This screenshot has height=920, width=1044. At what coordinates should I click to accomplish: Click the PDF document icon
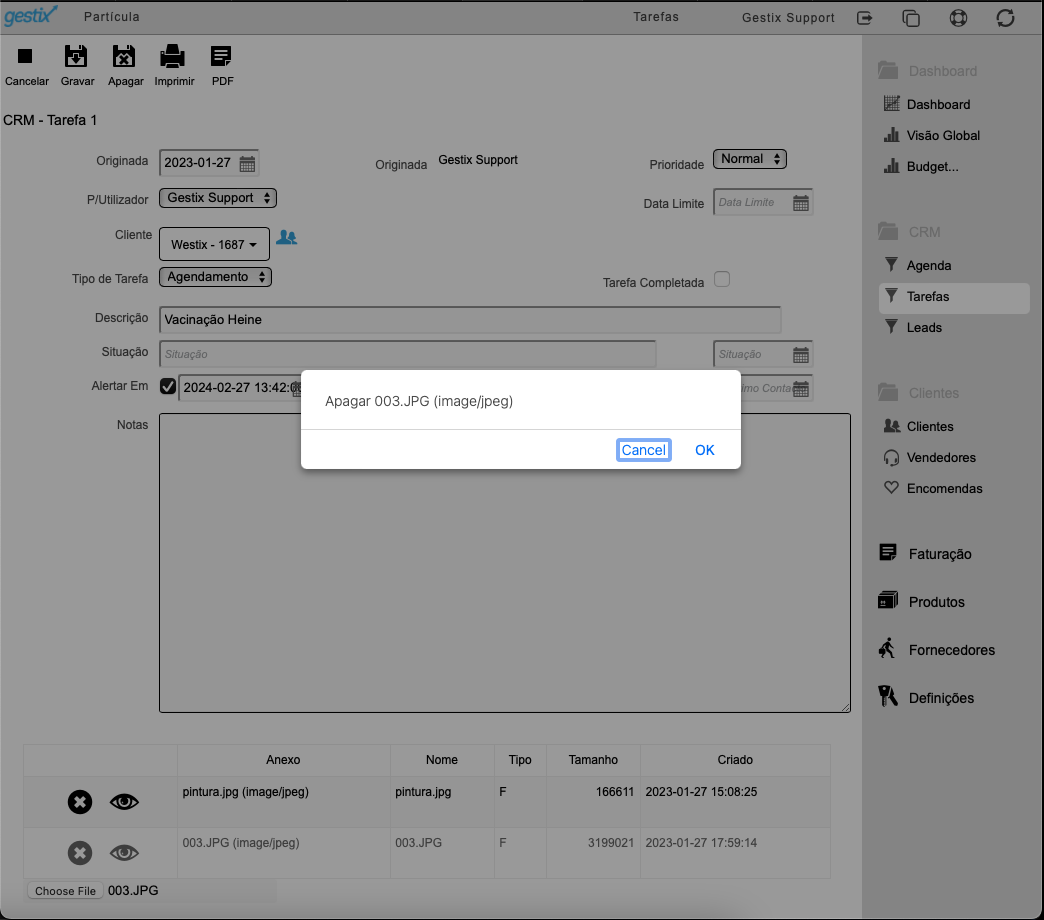click(221, 57)
